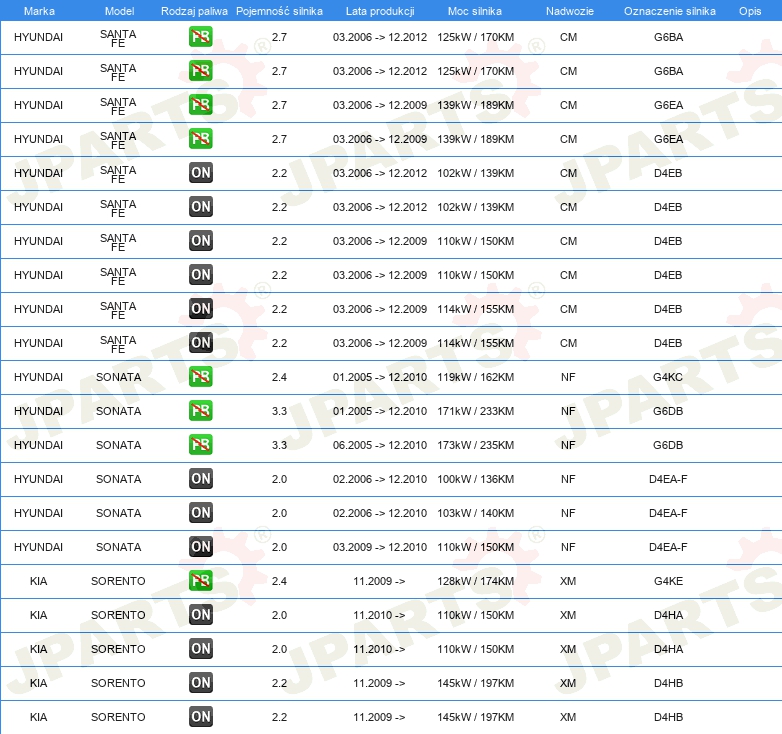
Task: Click the Opis column header
Action: pos(750,11)
